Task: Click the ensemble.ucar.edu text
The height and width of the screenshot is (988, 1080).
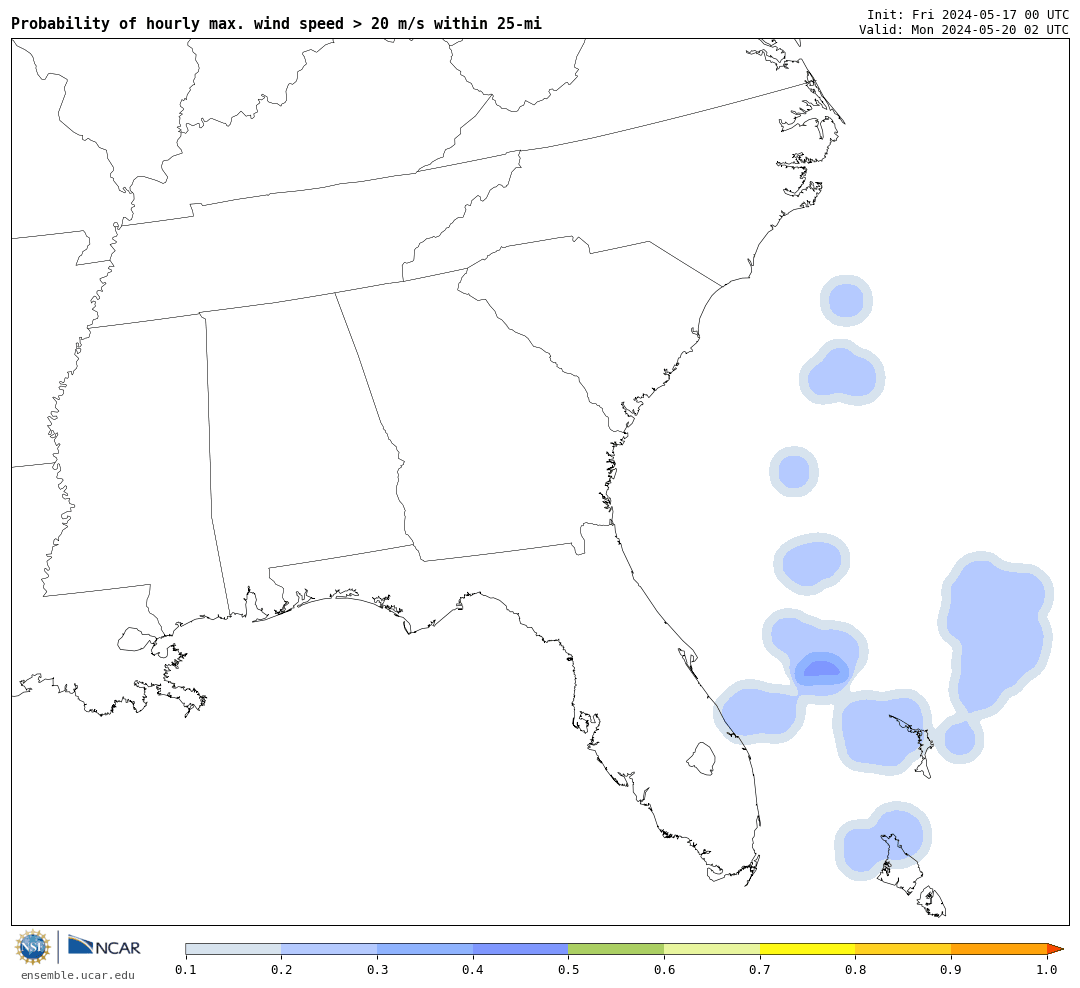Action: point(78,975)
